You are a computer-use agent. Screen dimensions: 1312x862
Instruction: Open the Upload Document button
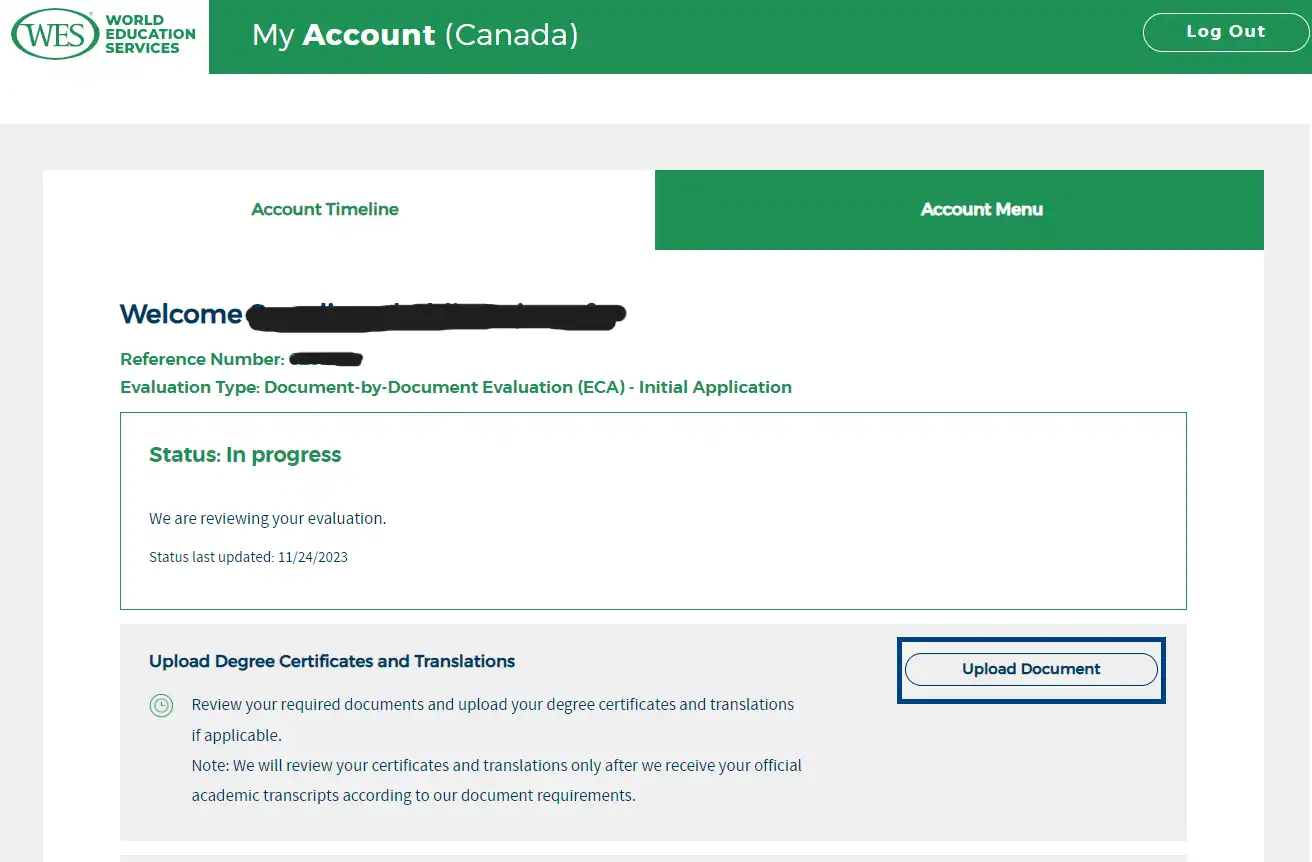pos(1031,669)
